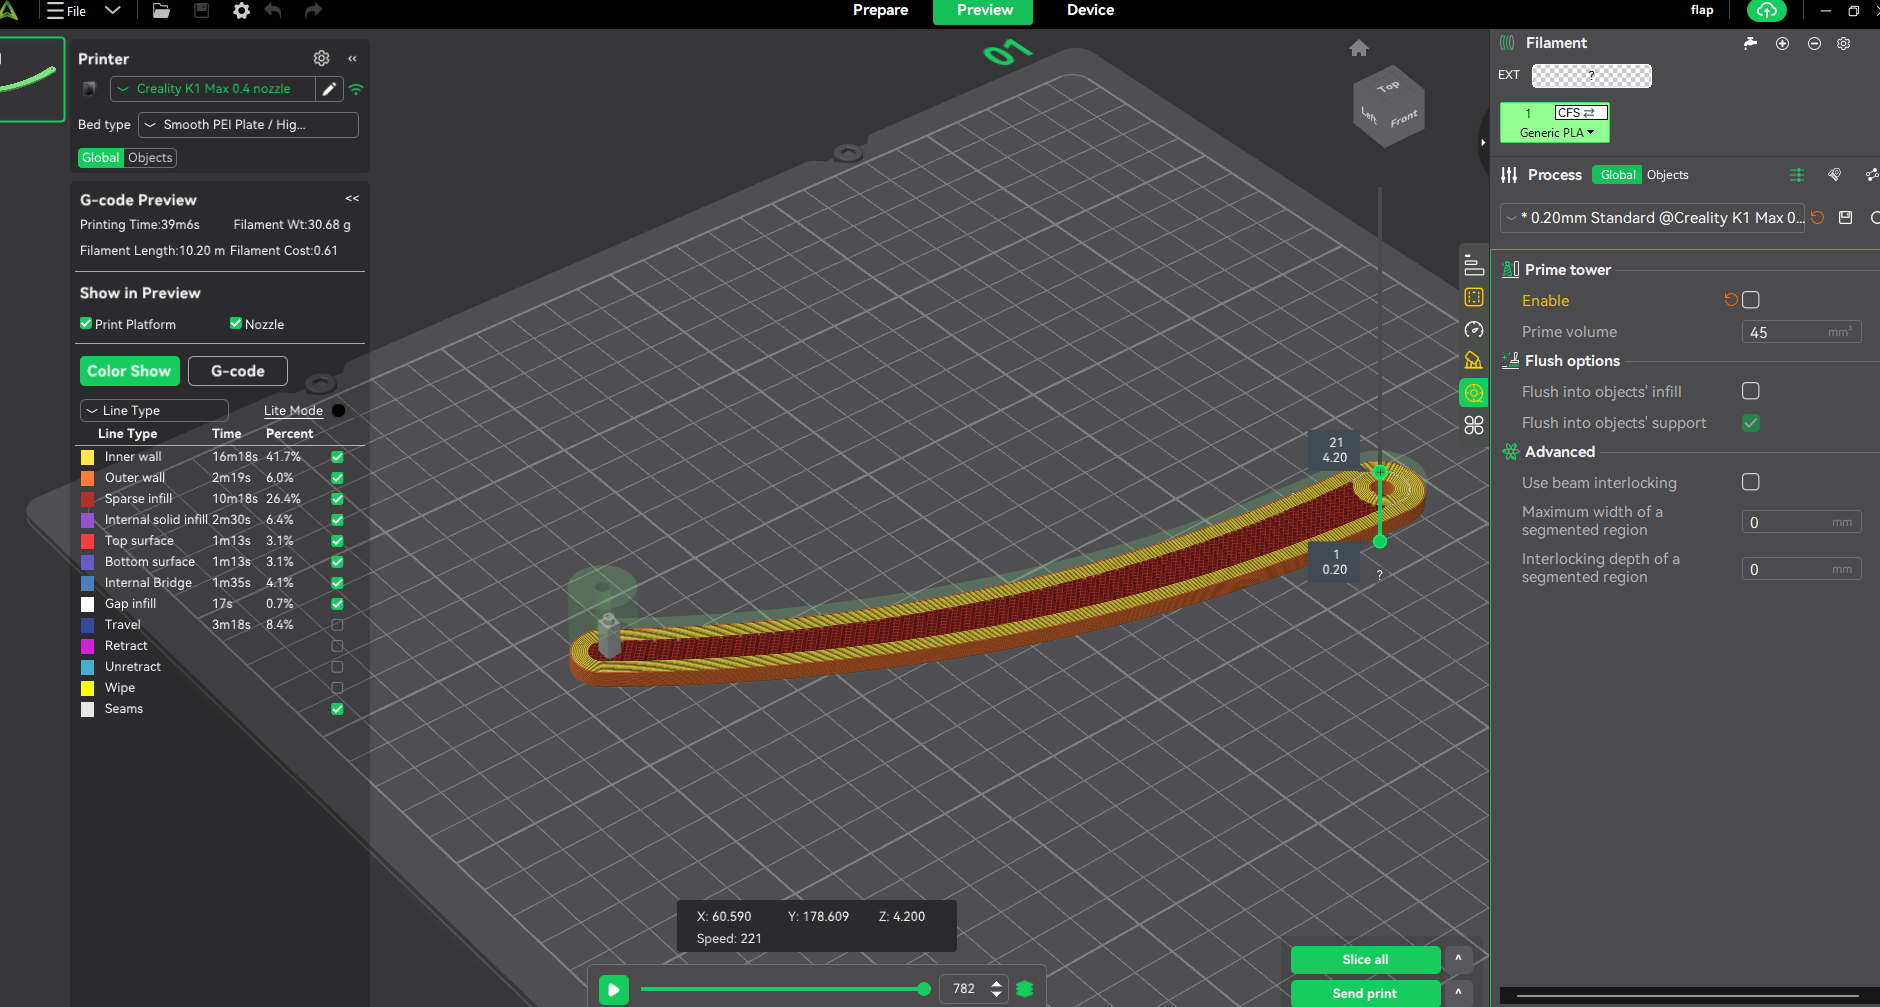Click the save process preset icon
This screenshot has height=1007, width=1880.
[1846, 218]
